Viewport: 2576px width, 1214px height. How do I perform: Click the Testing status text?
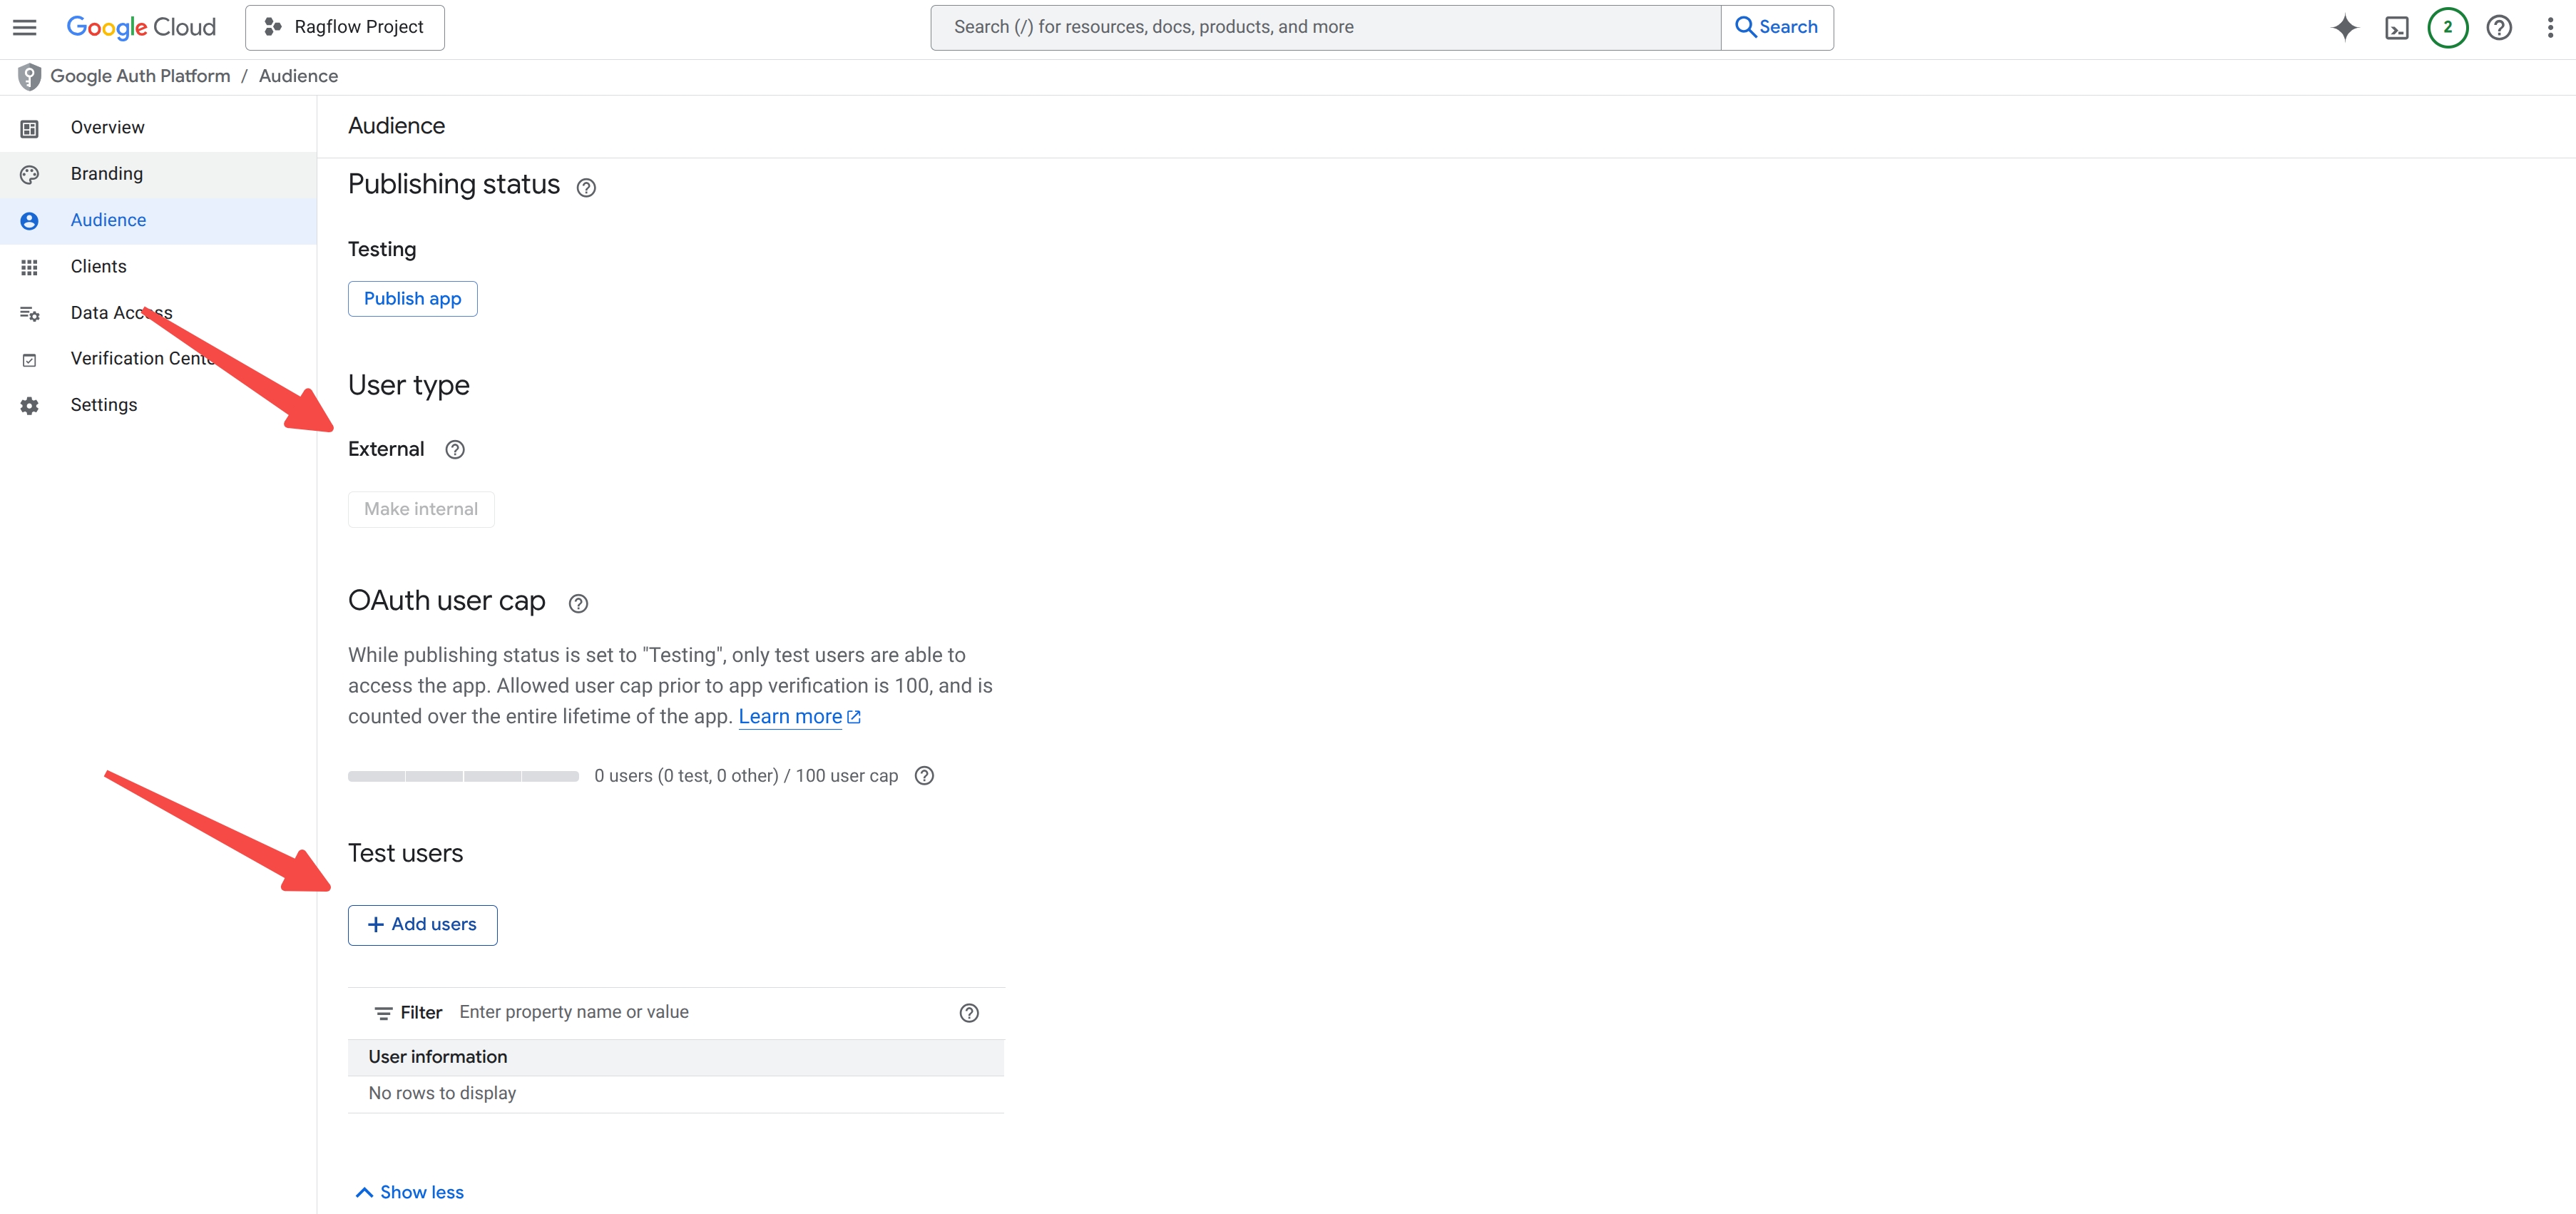point(382,250)
